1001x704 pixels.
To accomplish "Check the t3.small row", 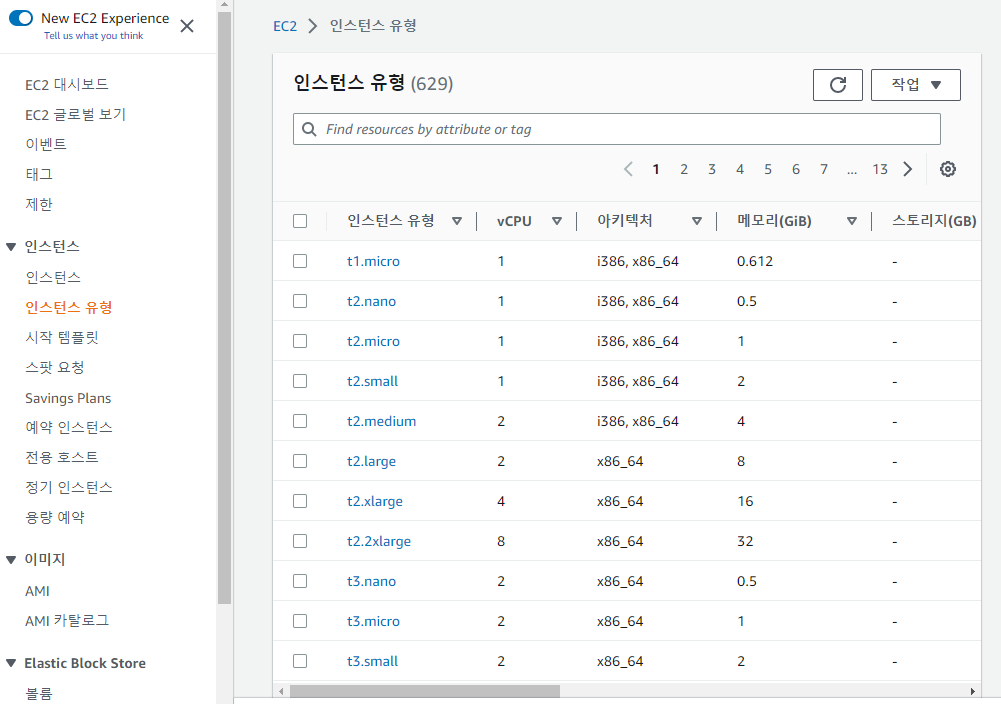I will pos(300,661).
